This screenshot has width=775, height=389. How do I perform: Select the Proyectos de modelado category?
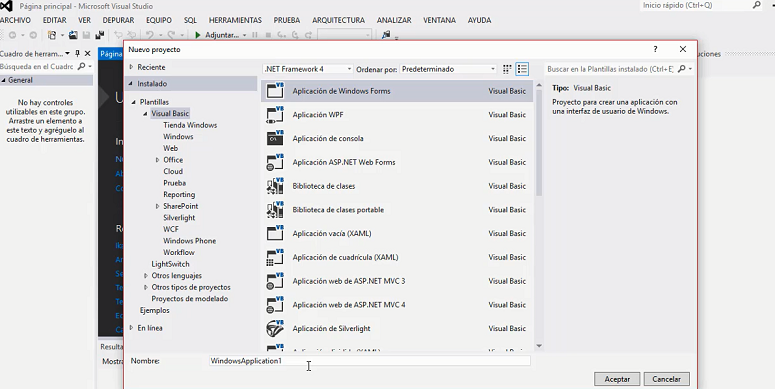(190, 299)
